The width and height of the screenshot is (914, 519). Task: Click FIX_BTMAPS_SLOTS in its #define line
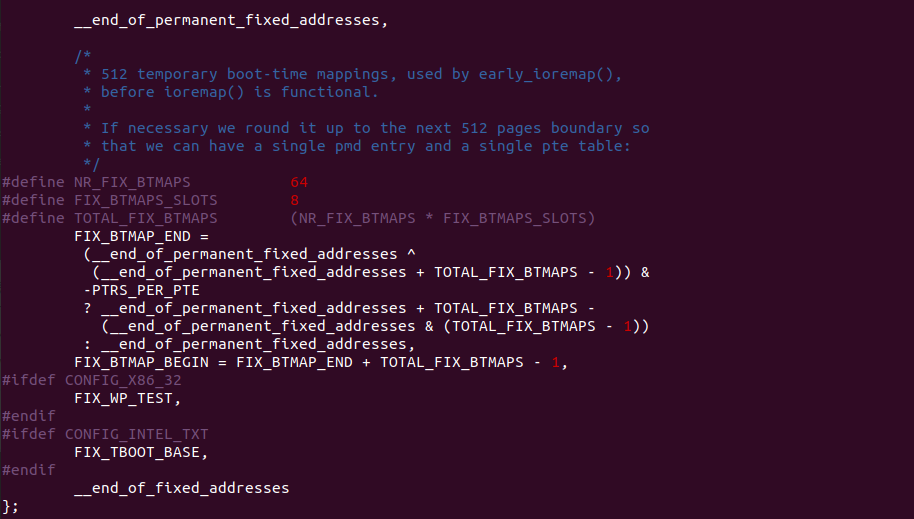pyautogui.click(x=145, y=200)
